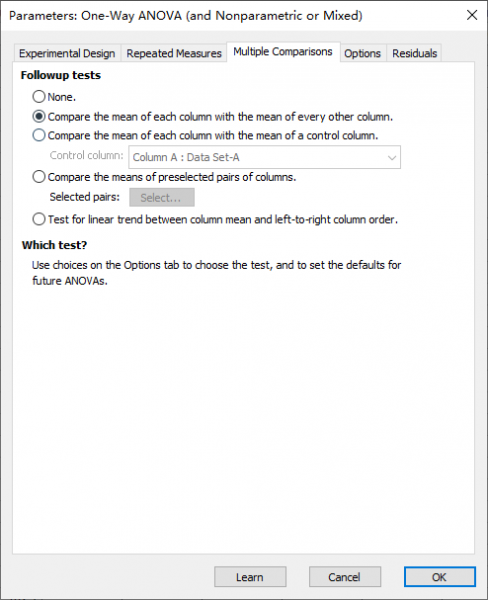Choose compare preselected pairs of columns
488x600 pixels.
point(39,177)
